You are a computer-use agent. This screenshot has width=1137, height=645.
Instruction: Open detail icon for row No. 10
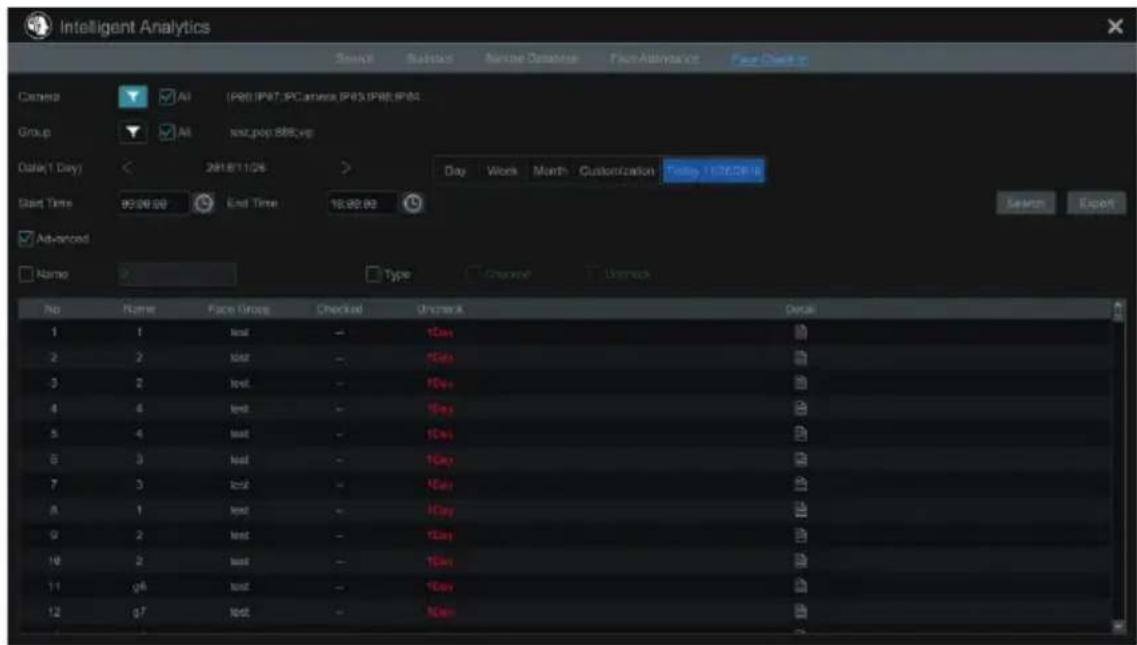(800, 561)
